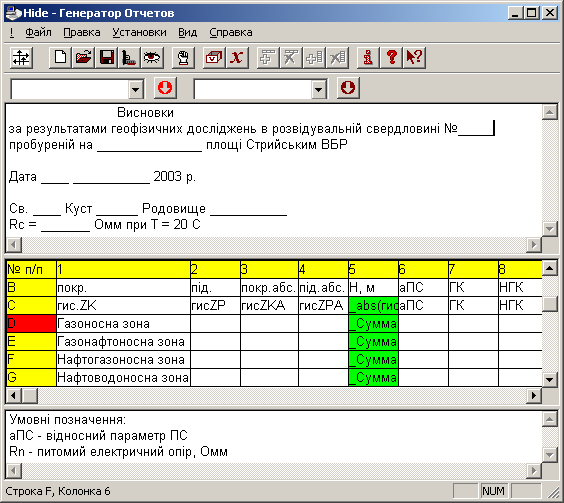The image size is (564, 503).
Task: Click the application icon in the title bar
Action: [14, 13]
